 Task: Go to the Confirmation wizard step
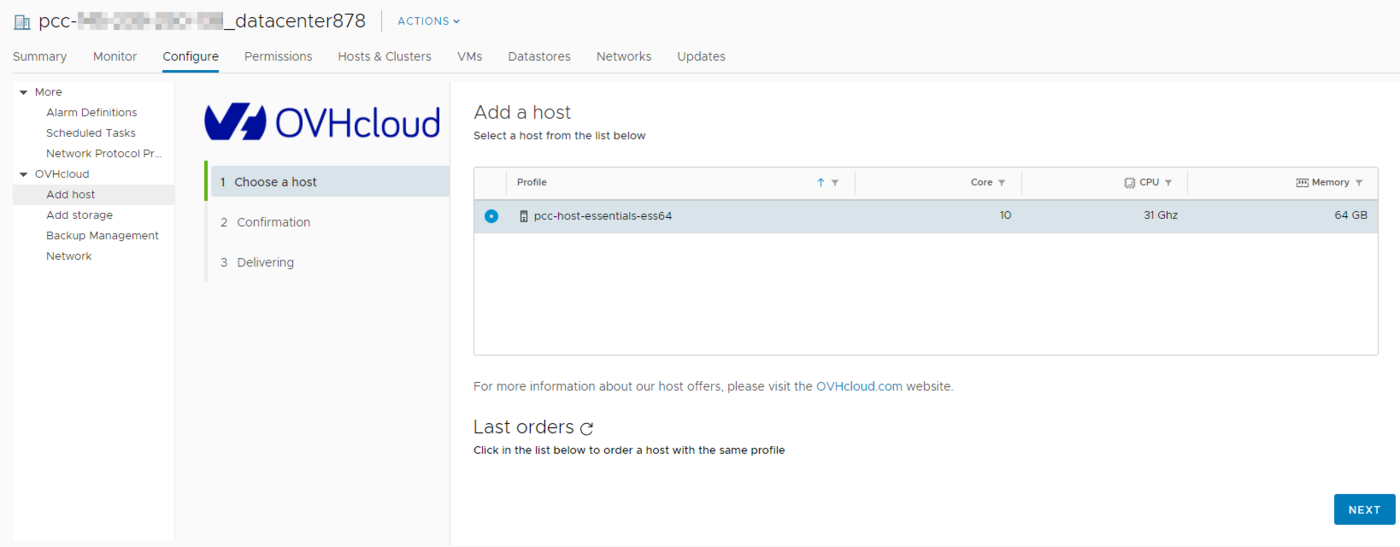tap(273, 222)
